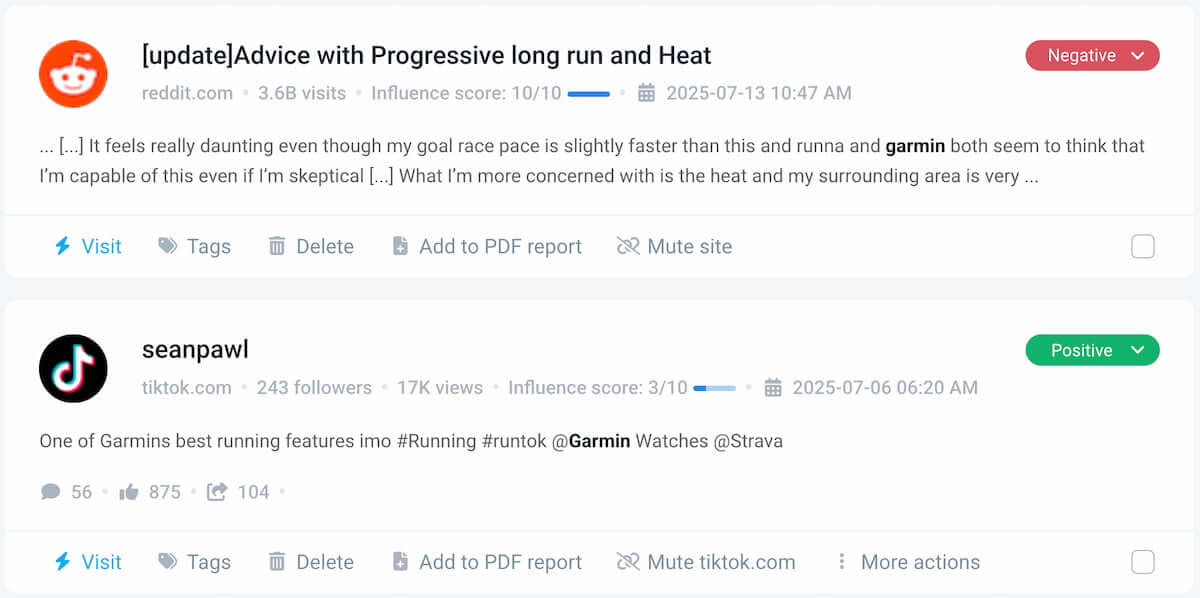This screenshot has width=1200, height=598.
Task: Select the Reddit mention checkbox
Action: [1143, 247]
